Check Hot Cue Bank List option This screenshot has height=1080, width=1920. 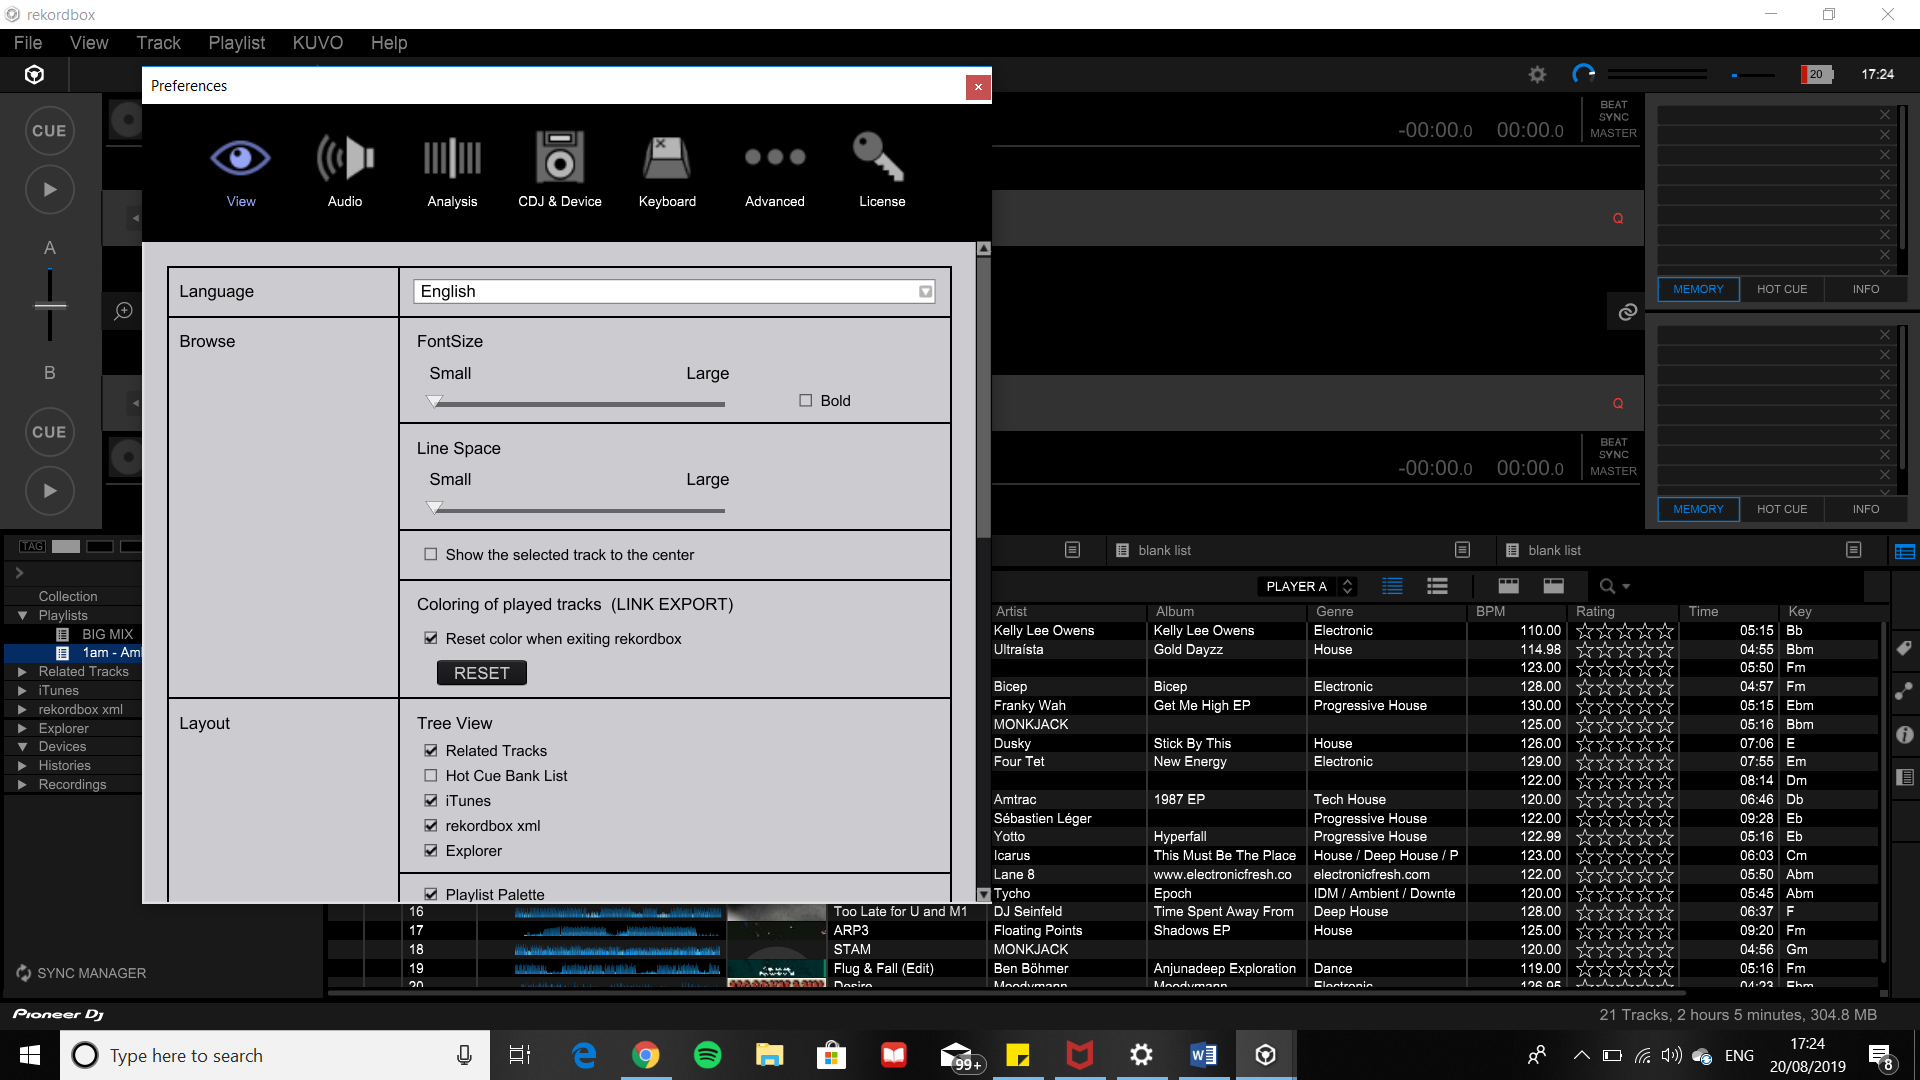pos(431,775)
